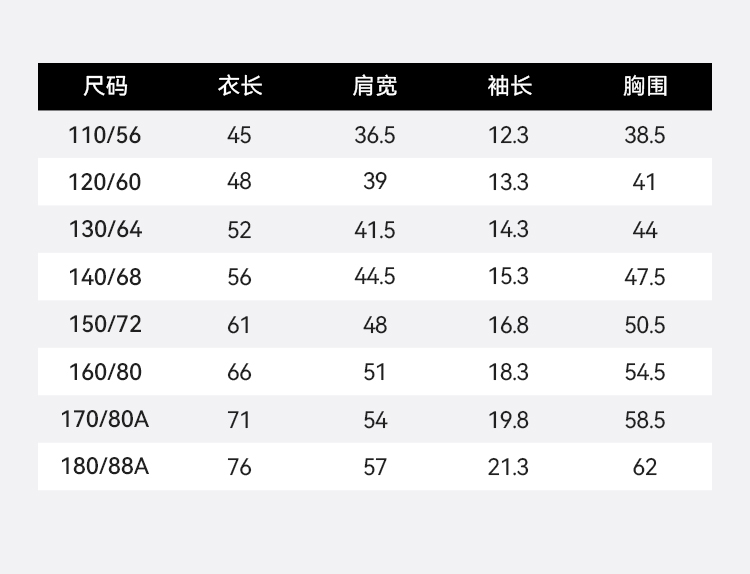Click the 12.3 sleeve length value

point(509,135)
